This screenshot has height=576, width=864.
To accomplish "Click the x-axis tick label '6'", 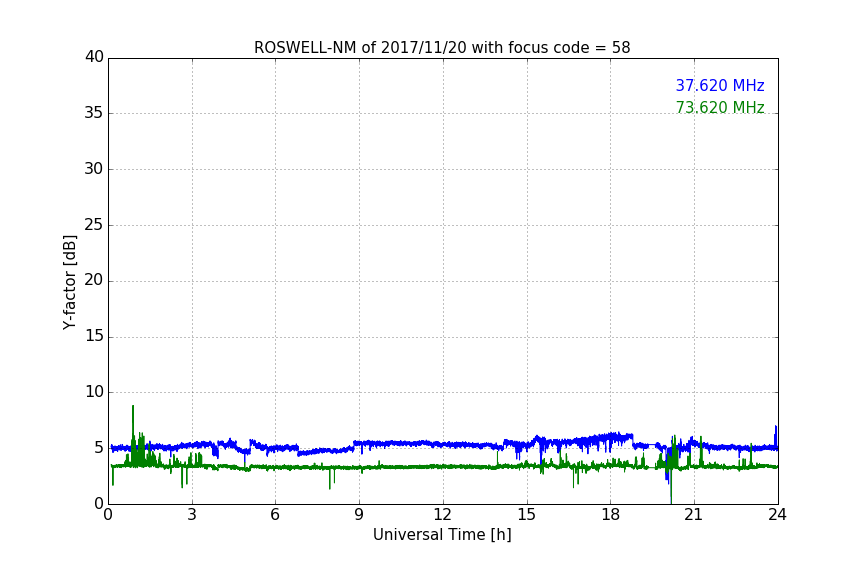I will pyautogui.click(x=275, y=515).
